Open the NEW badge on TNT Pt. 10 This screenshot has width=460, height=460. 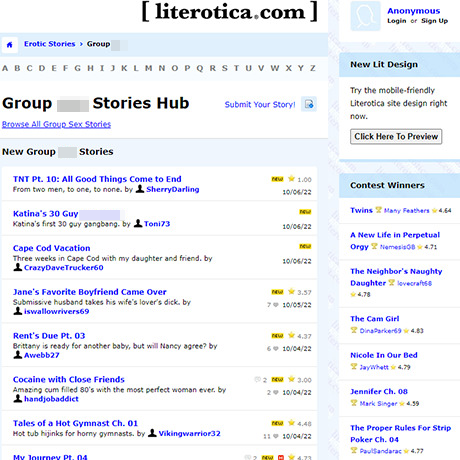(277, 179)
